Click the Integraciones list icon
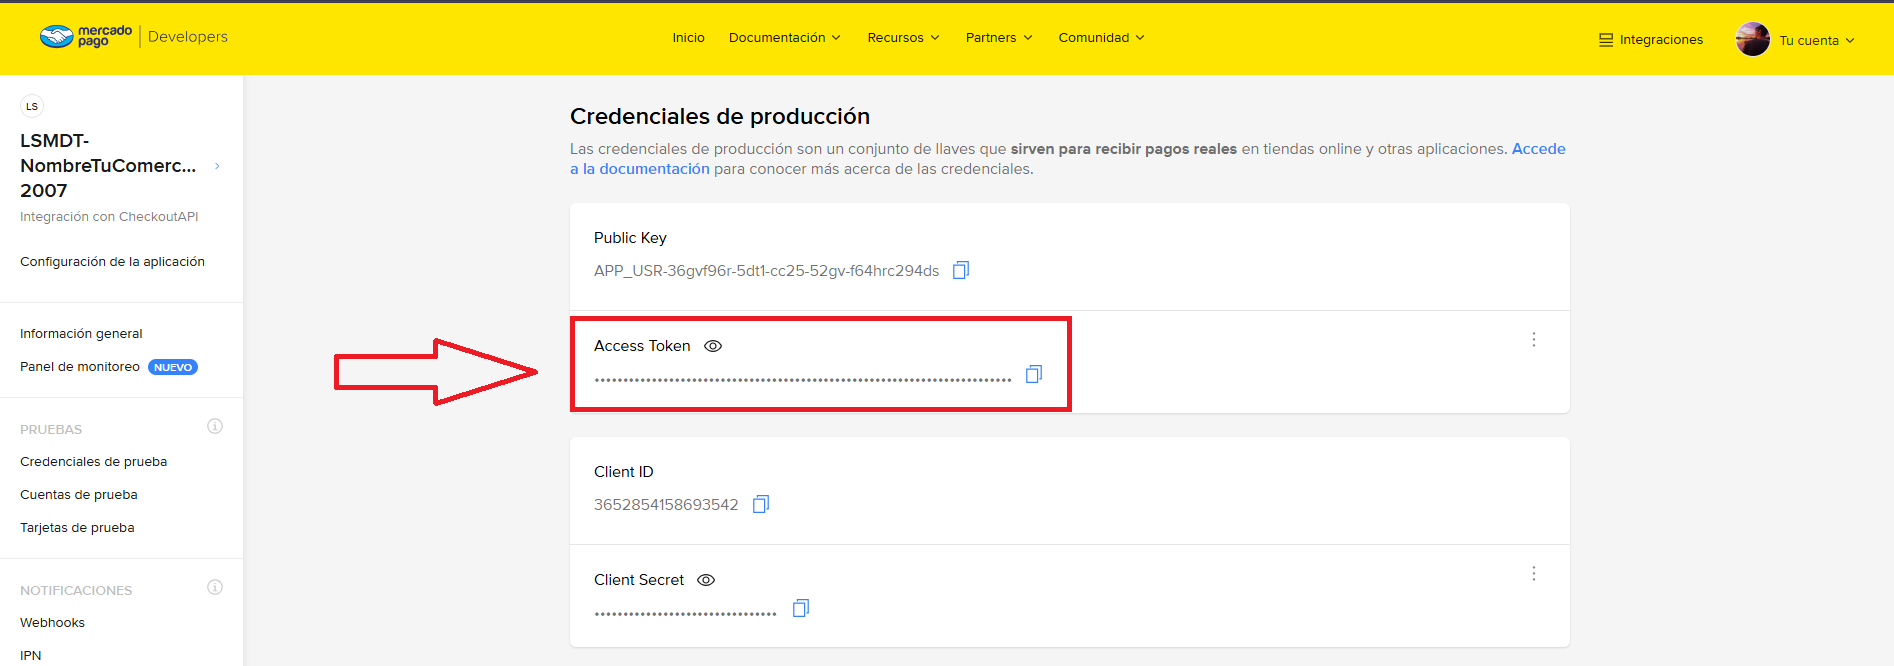1894x666 pixels. 1606,40
